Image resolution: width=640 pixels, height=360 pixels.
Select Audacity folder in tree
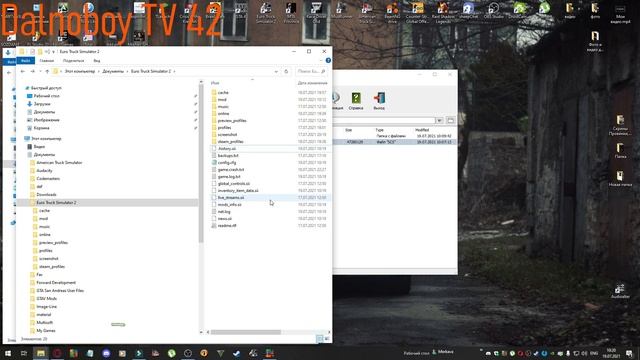pyautogui.click(x=44, y=171)
